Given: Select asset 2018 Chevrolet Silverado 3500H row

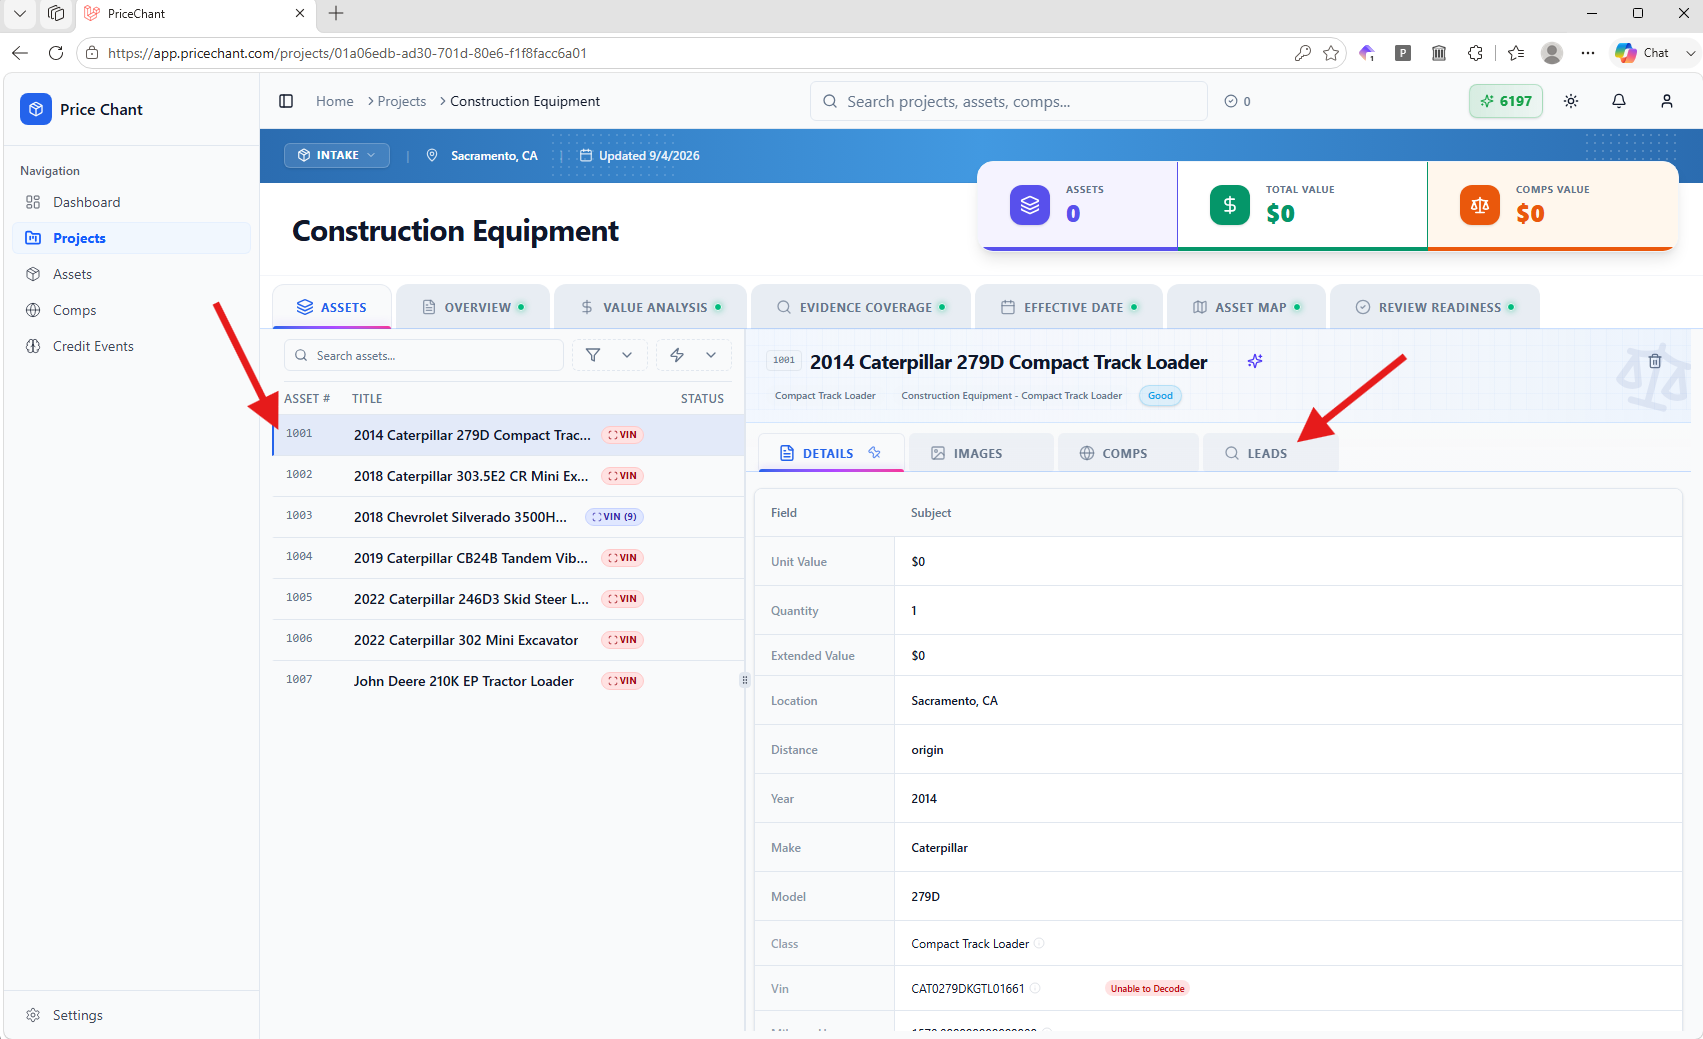Looking at the screenshot, I should coord(508,517).
